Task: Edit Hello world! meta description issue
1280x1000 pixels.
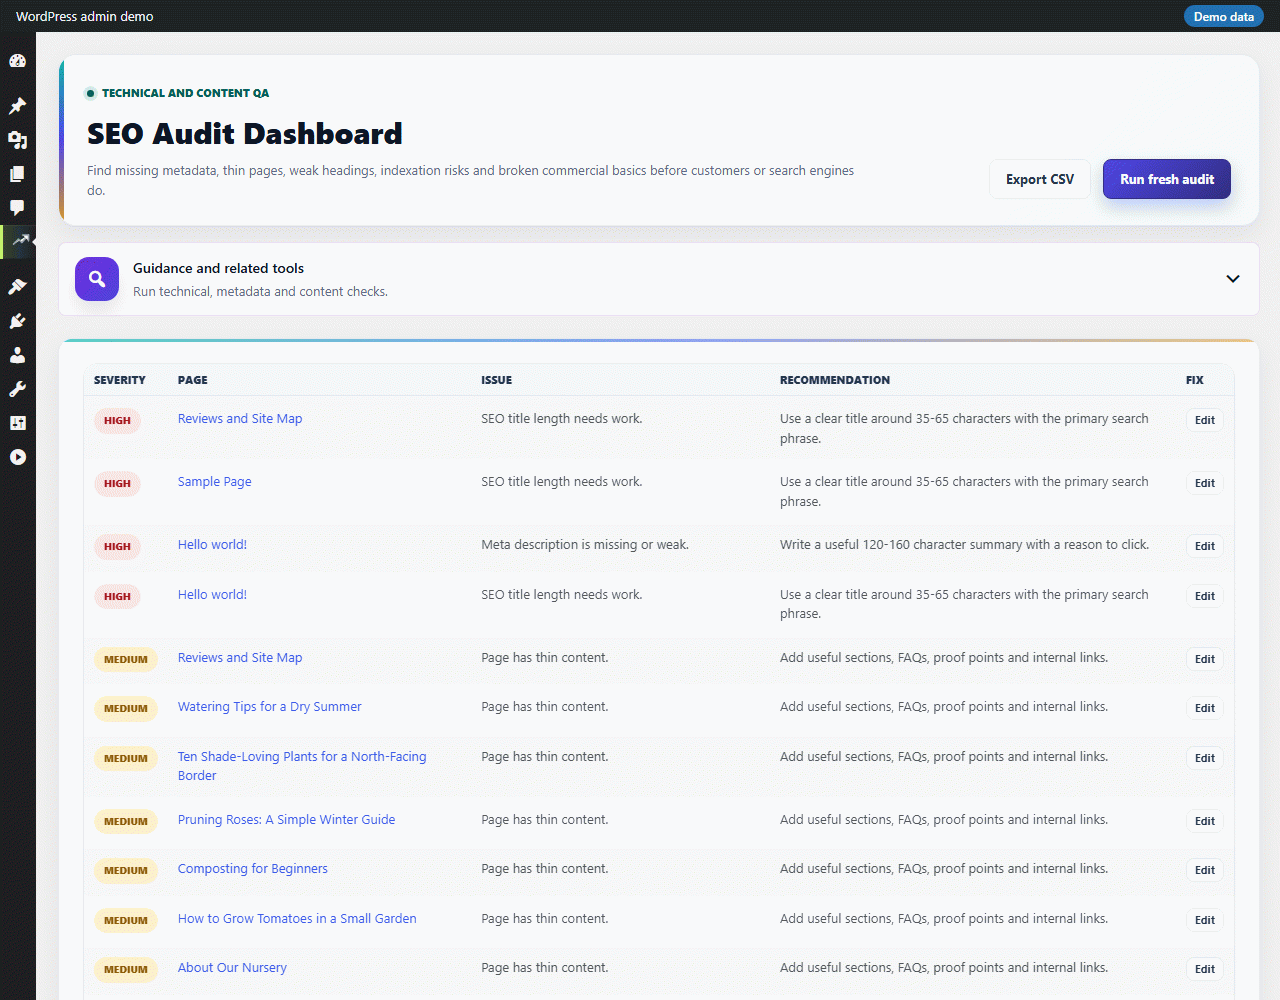Action: (1205, 546)
